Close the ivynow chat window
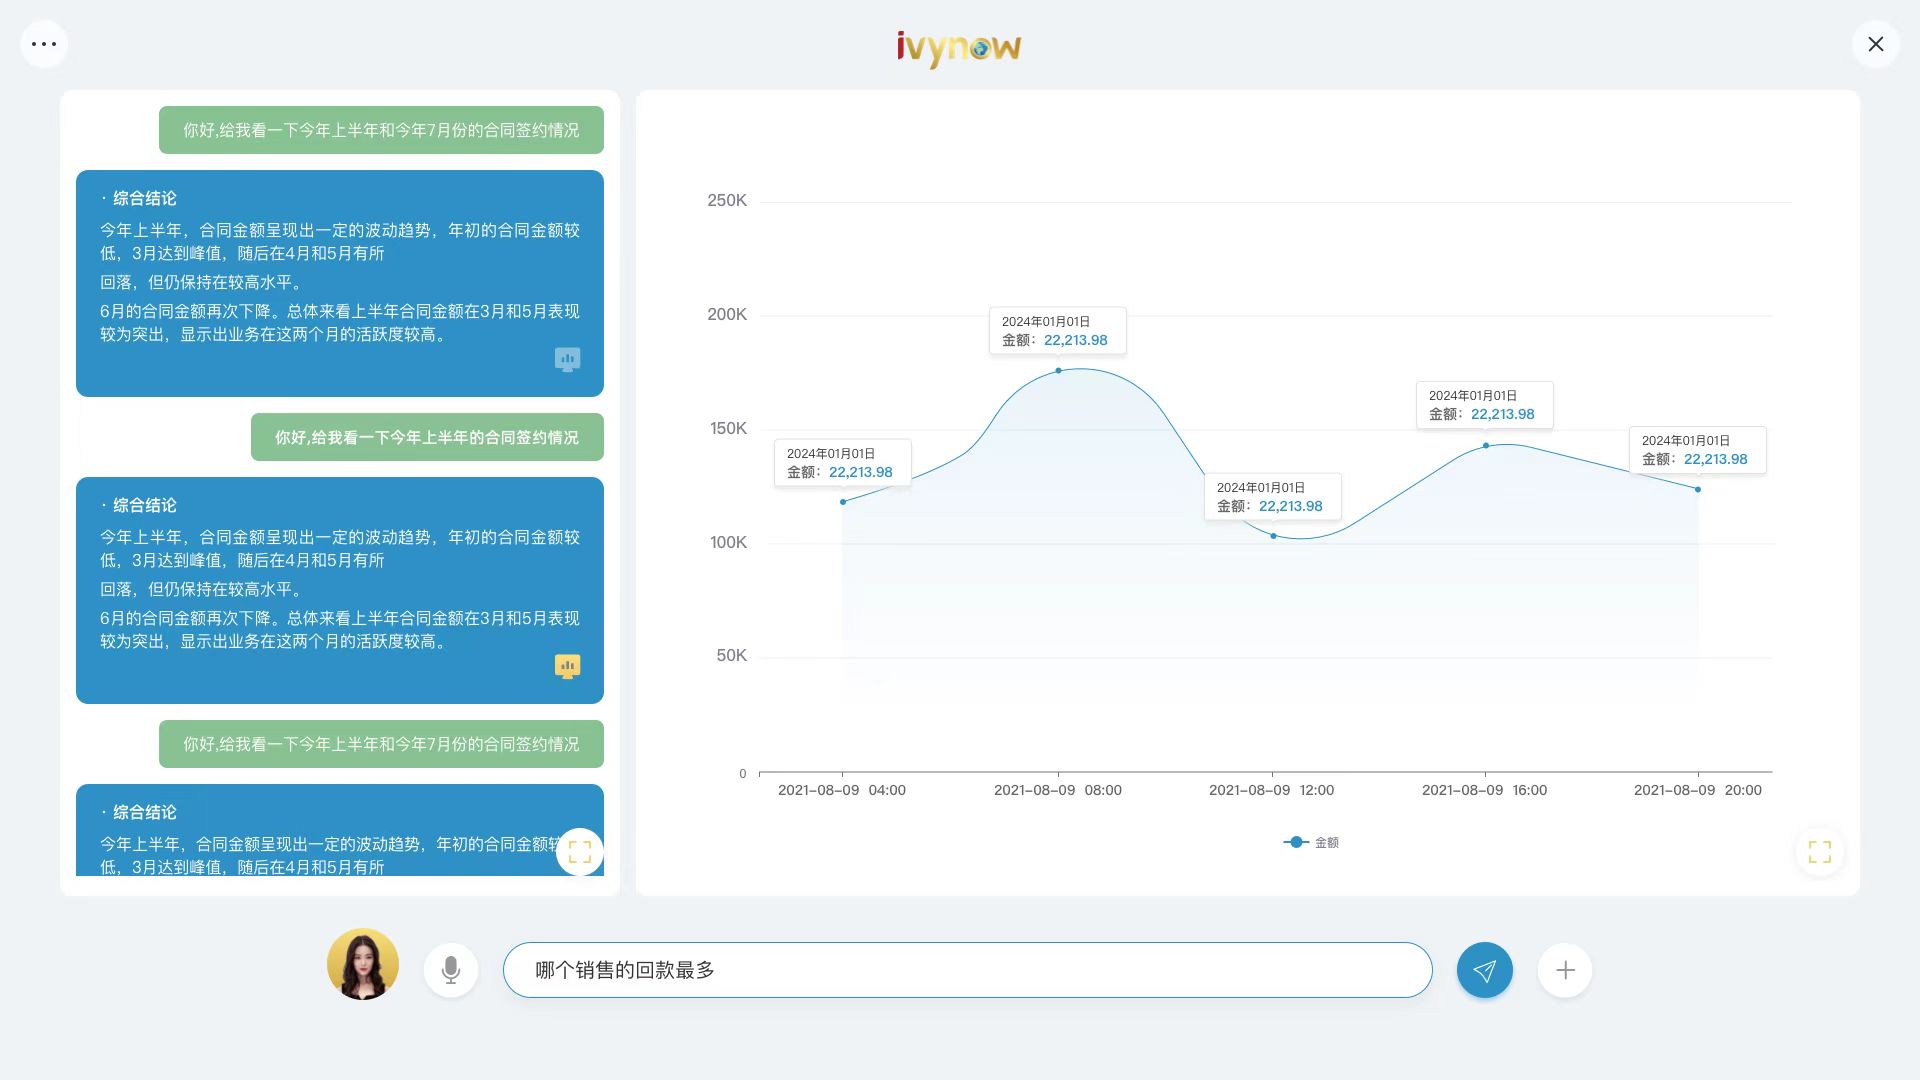This screenshot has height=1080, width=1920. 1875,44
